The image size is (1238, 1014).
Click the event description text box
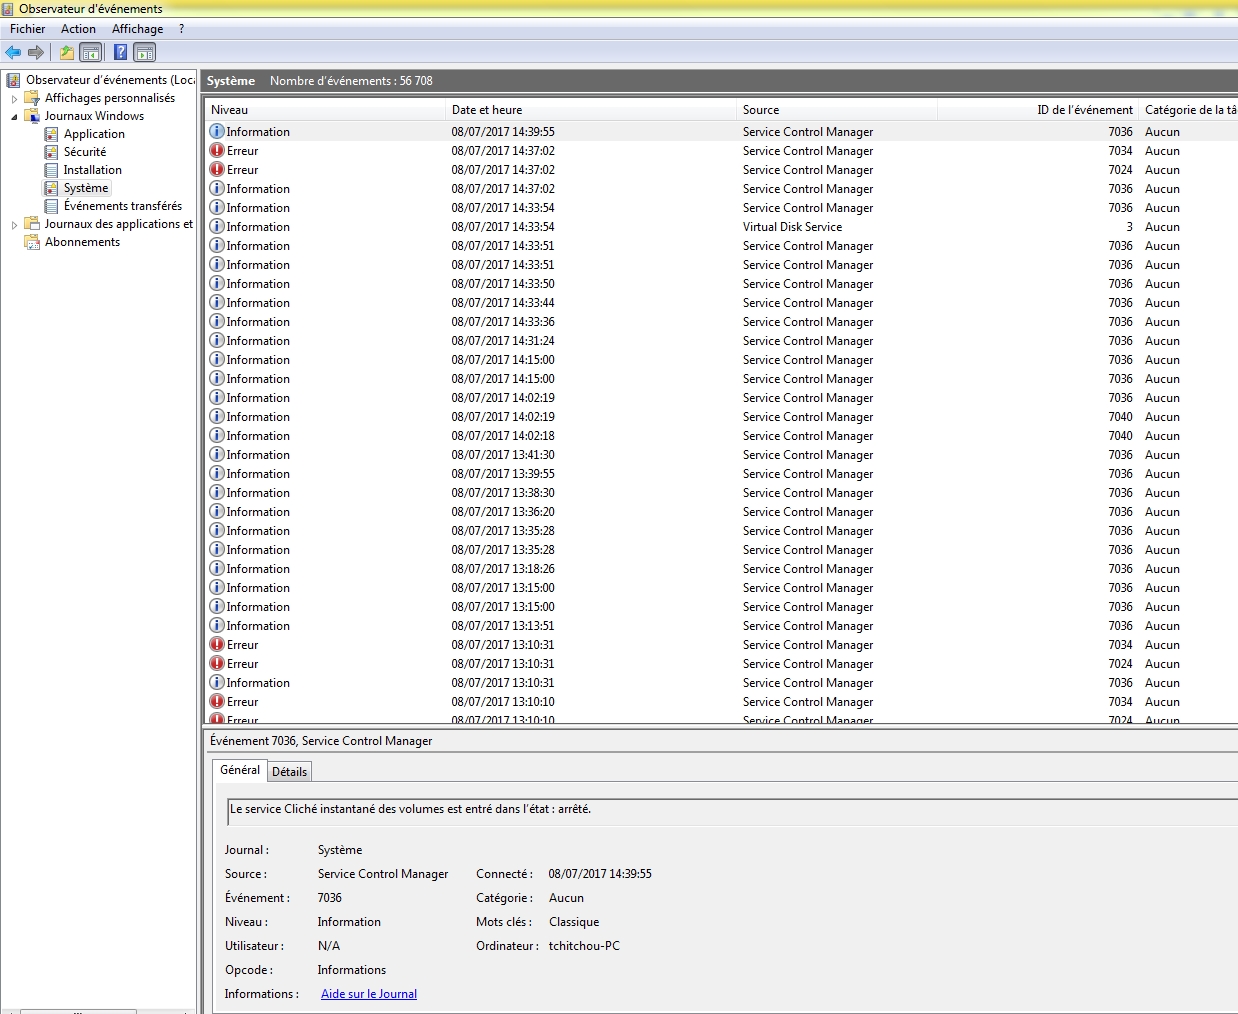click(x=733, y=811)
